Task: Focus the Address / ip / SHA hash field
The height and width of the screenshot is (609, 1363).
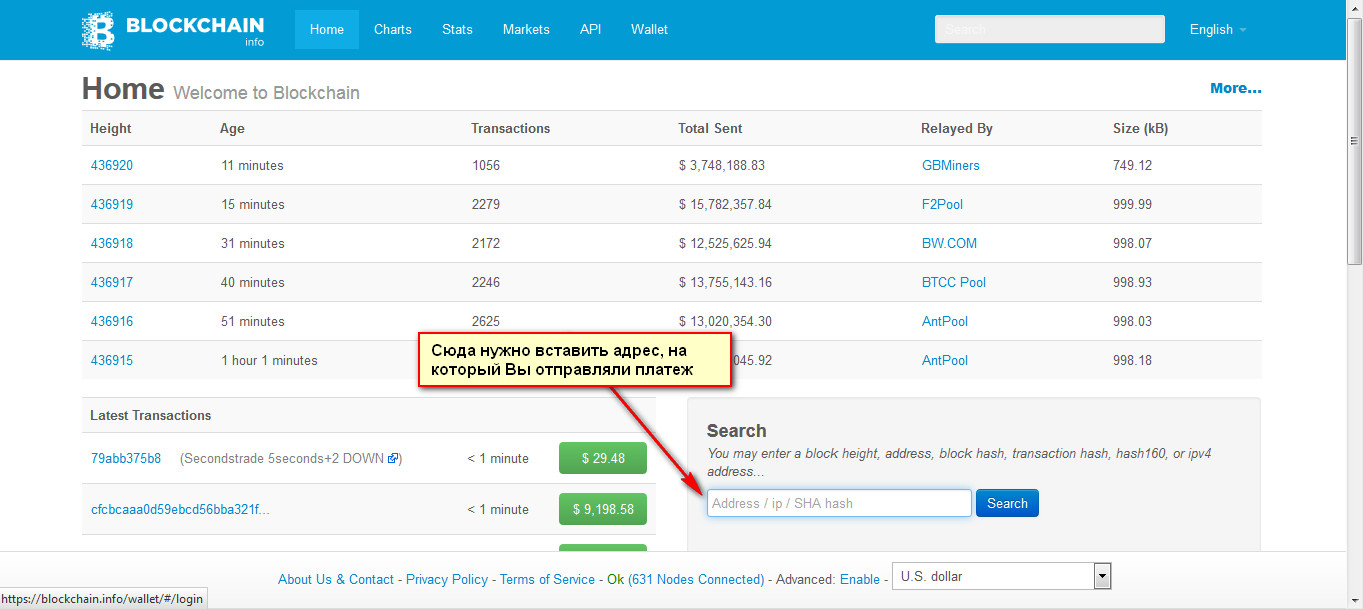Action: point(839,503)
